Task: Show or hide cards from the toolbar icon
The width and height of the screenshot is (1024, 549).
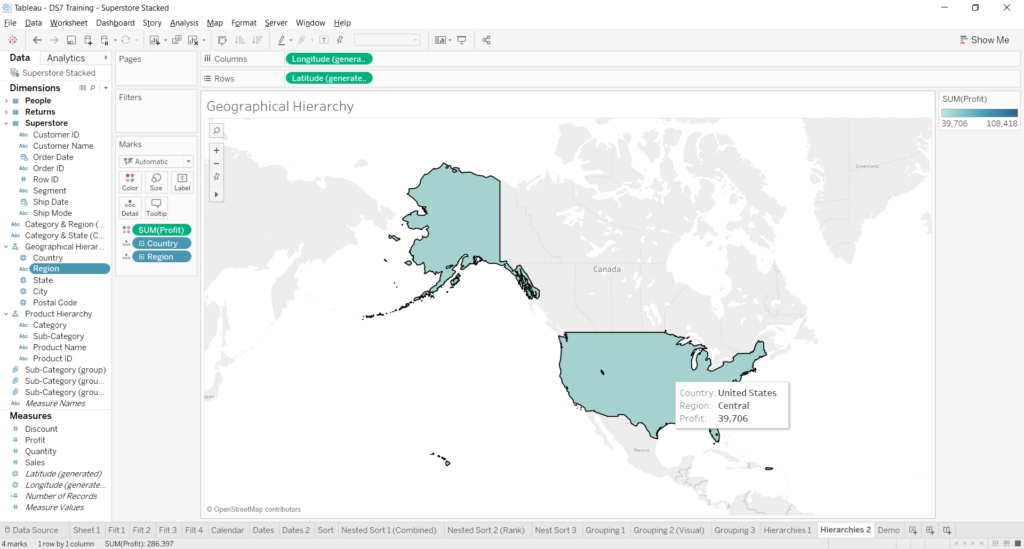Action: click(441, 40)
